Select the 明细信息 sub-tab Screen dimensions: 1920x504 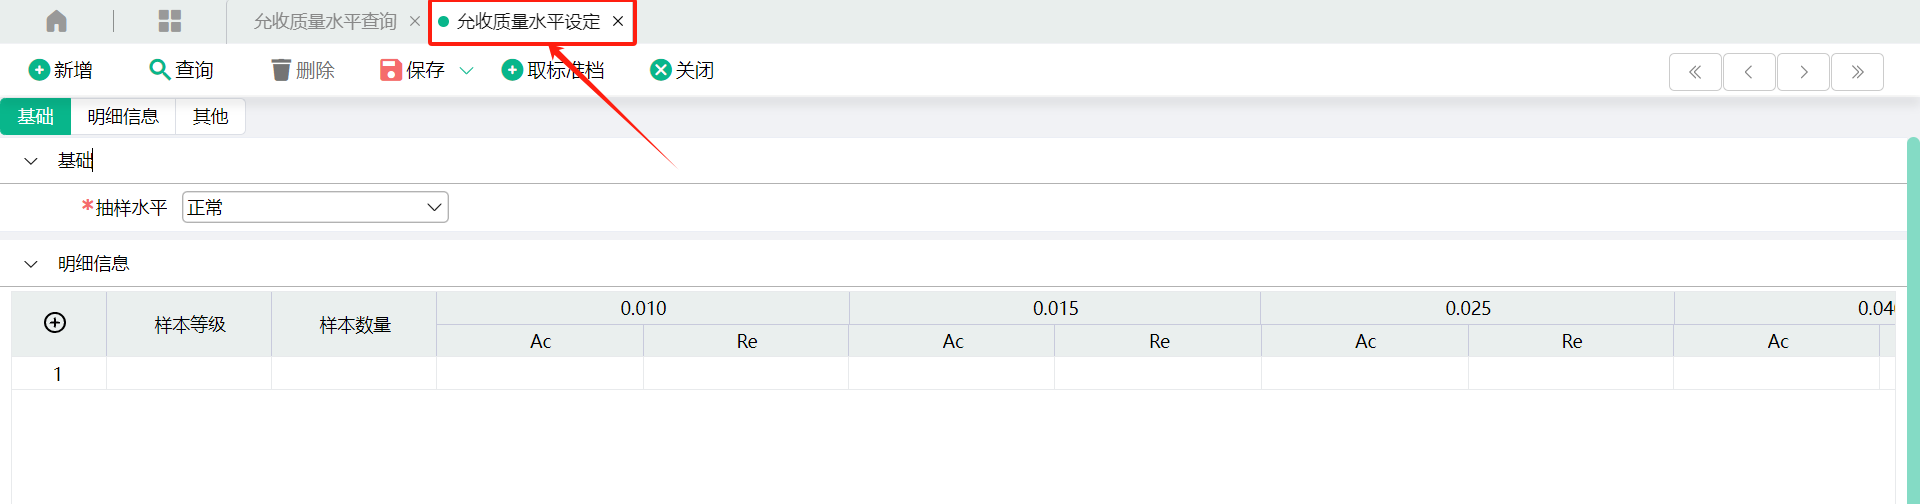coord(123,116)
